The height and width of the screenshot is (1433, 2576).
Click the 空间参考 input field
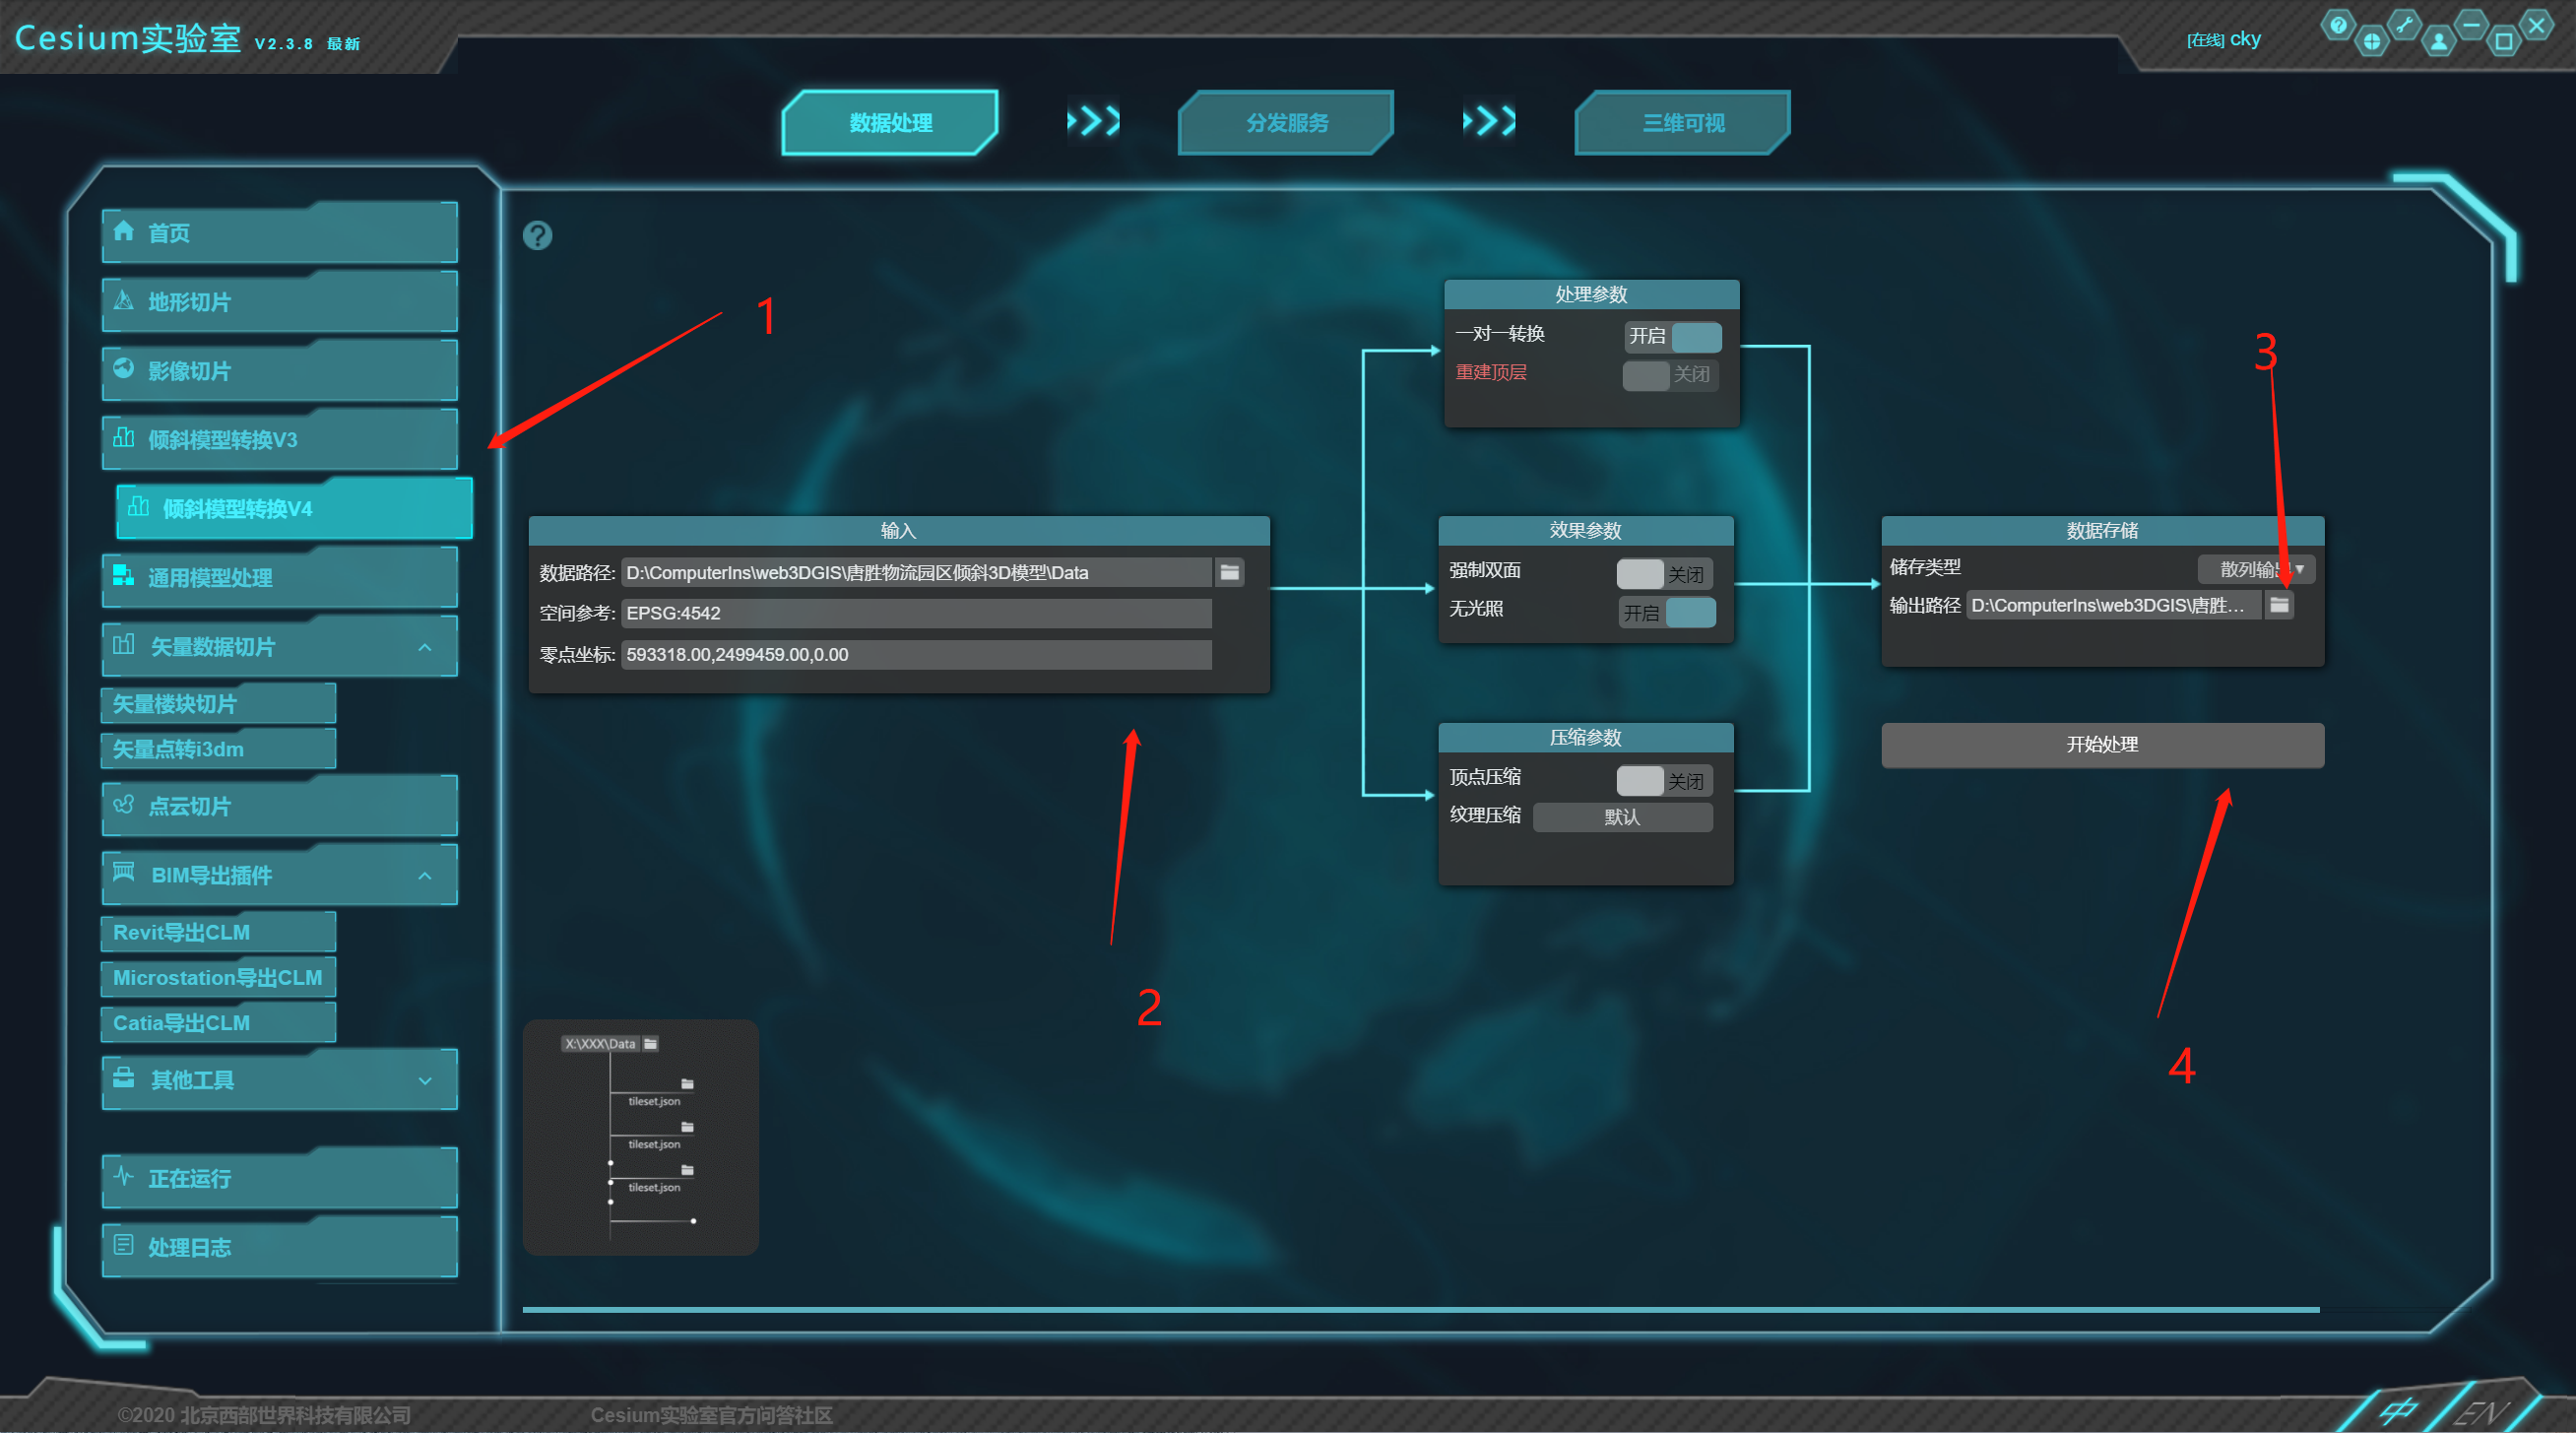[915, 613]
